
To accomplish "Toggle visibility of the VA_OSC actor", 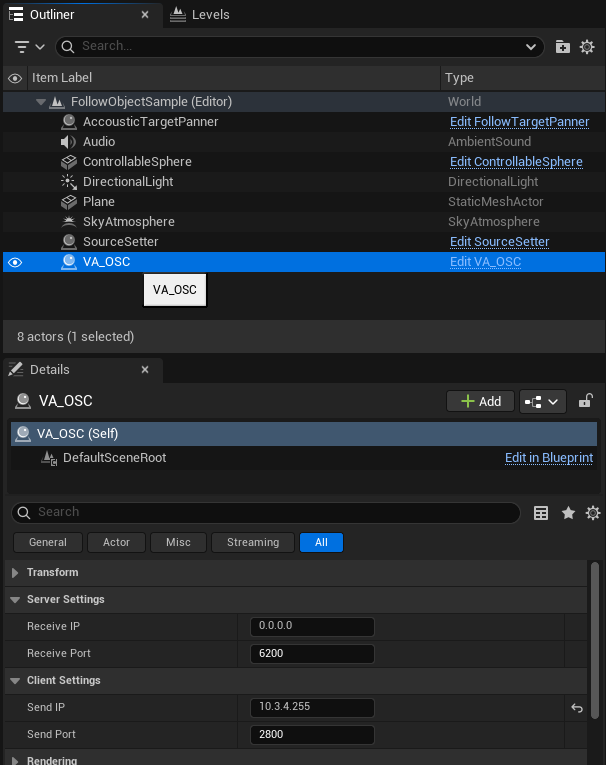I will (x=15, y=262).
